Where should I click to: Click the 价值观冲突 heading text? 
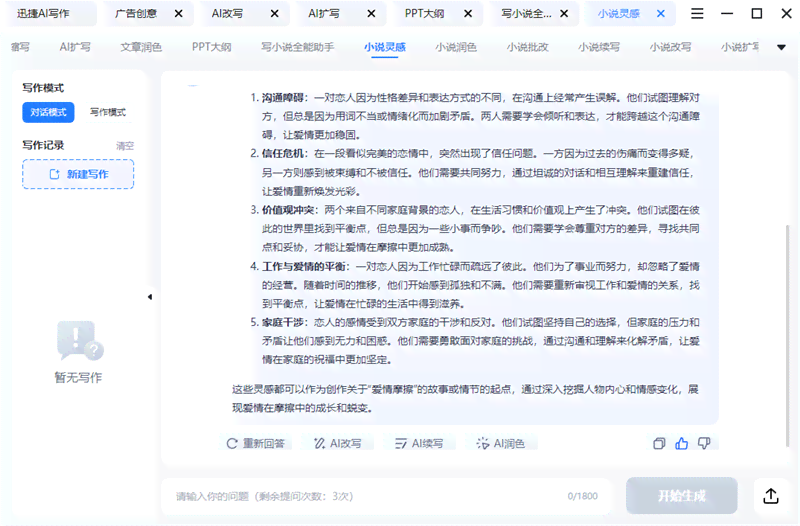(x=288, y=210)
